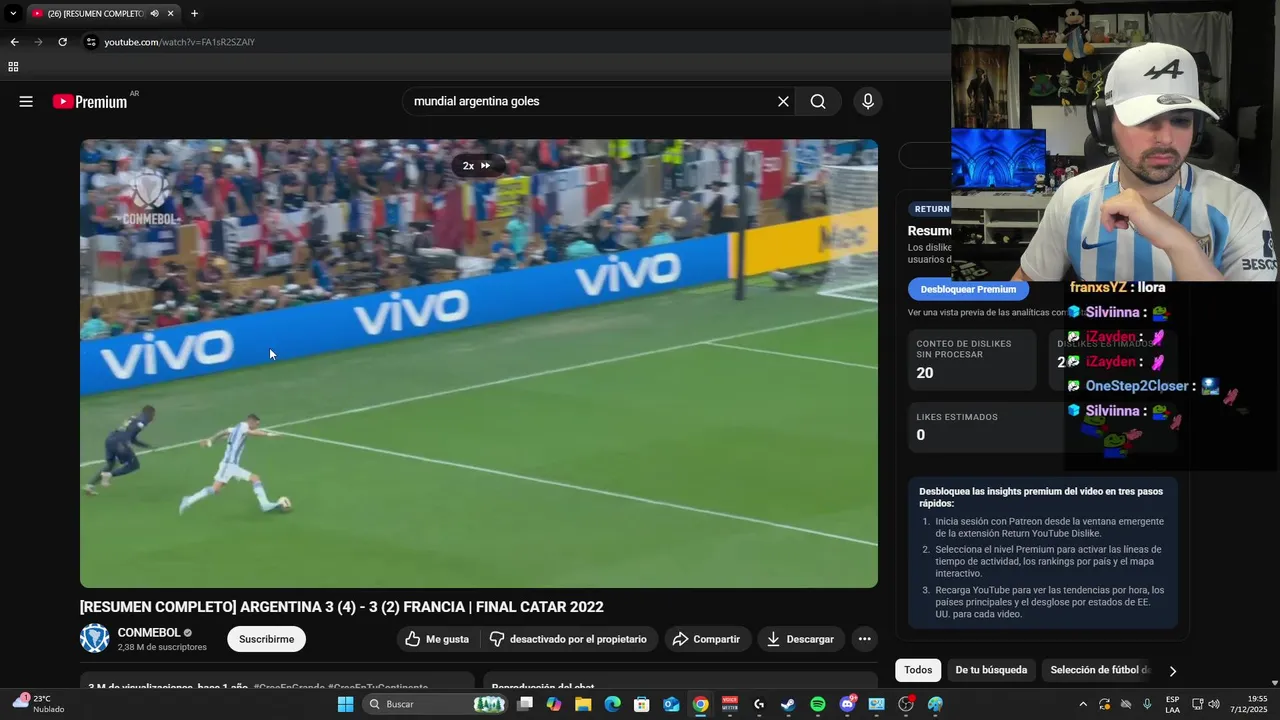
Task: Mute the tab using its speaker icon
Action: pos(155,14)
